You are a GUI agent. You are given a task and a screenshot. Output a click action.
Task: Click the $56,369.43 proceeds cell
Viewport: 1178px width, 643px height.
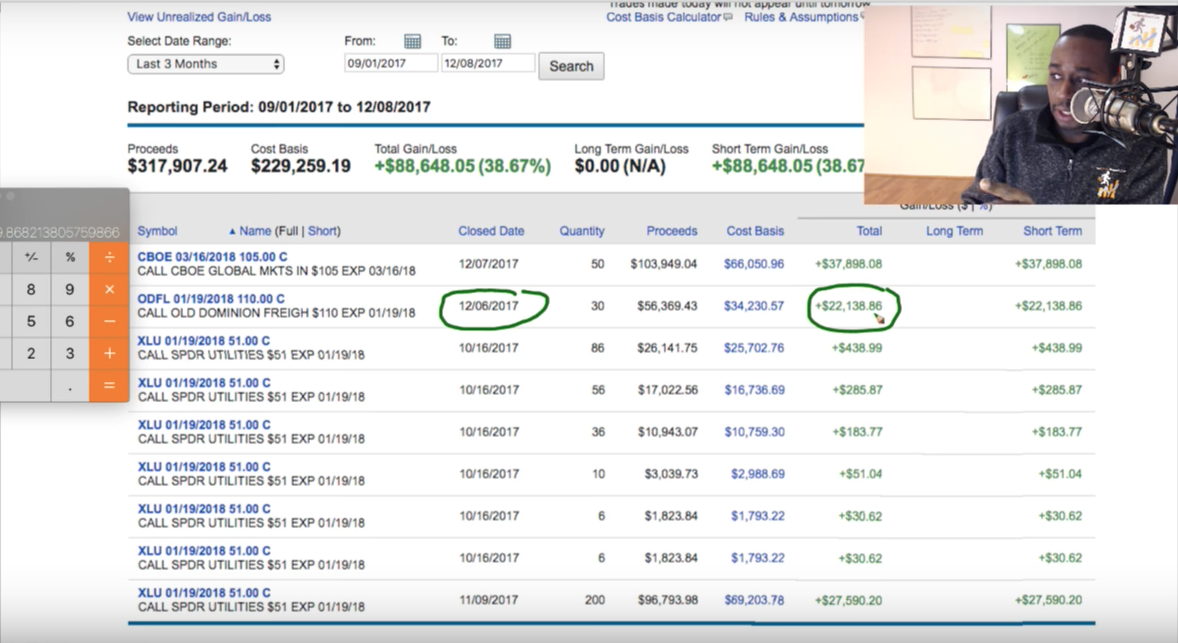pos(667,306)
